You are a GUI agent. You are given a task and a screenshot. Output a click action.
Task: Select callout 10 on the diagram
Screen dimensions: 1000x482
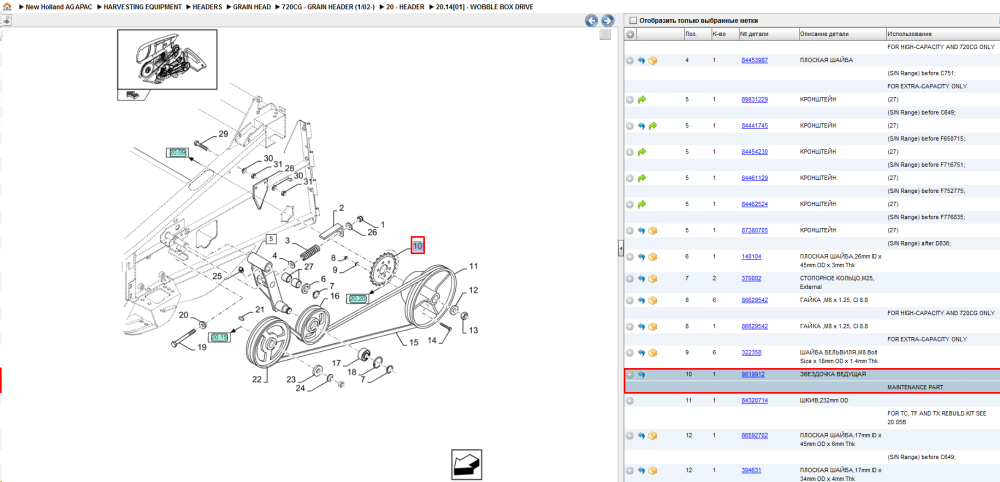pyautogui.click(x=418, y=245)
